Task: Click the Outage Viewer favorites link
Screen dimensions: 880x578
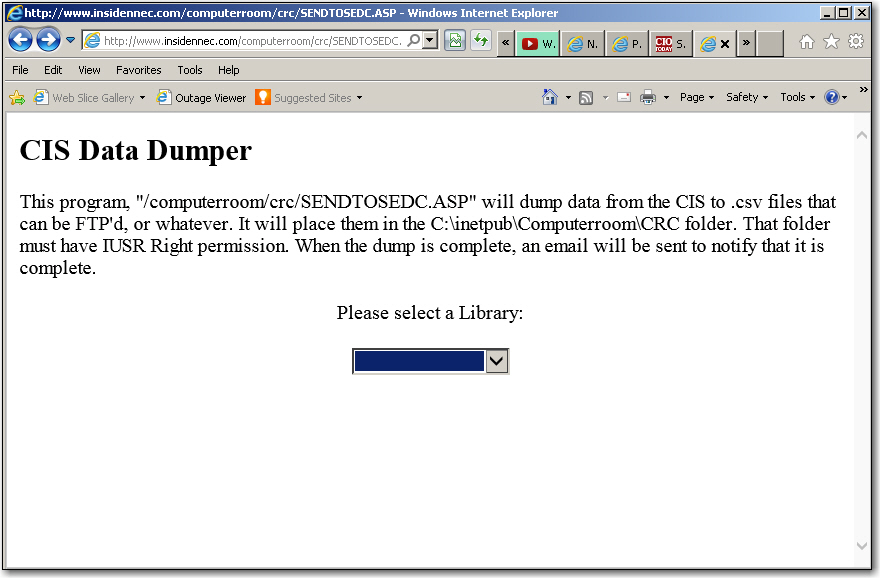Action: point(201,98)
